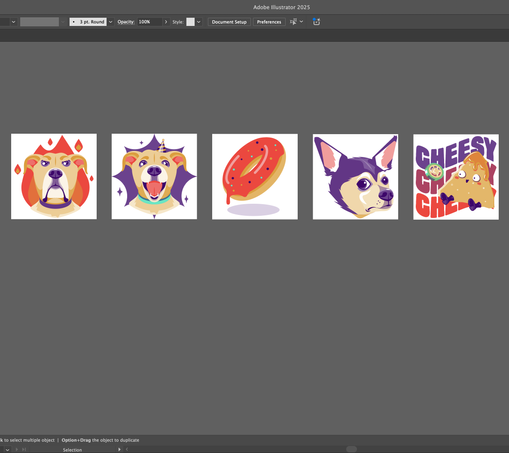Select the CHEESY nacho artboard
Viewport: 509px width, 453px height.
click(456, 177)
